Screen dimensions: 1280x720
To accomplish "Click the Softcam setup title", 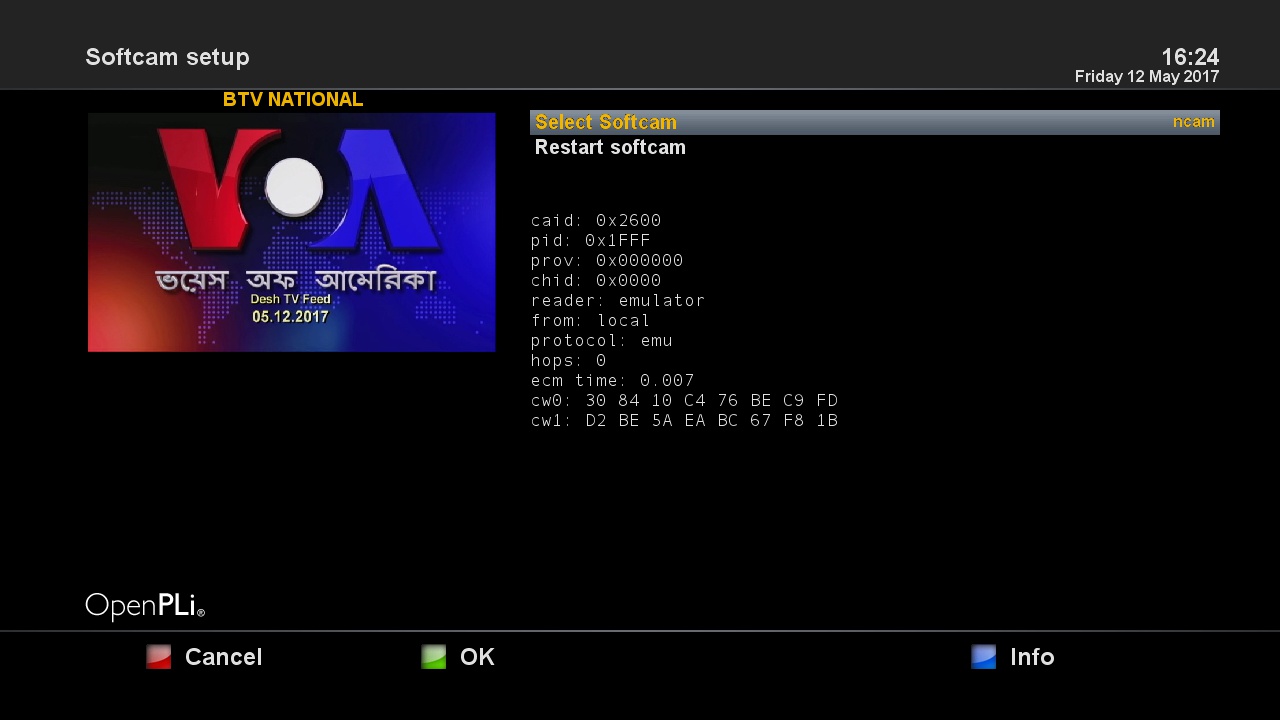I will [x=167, y=57].
